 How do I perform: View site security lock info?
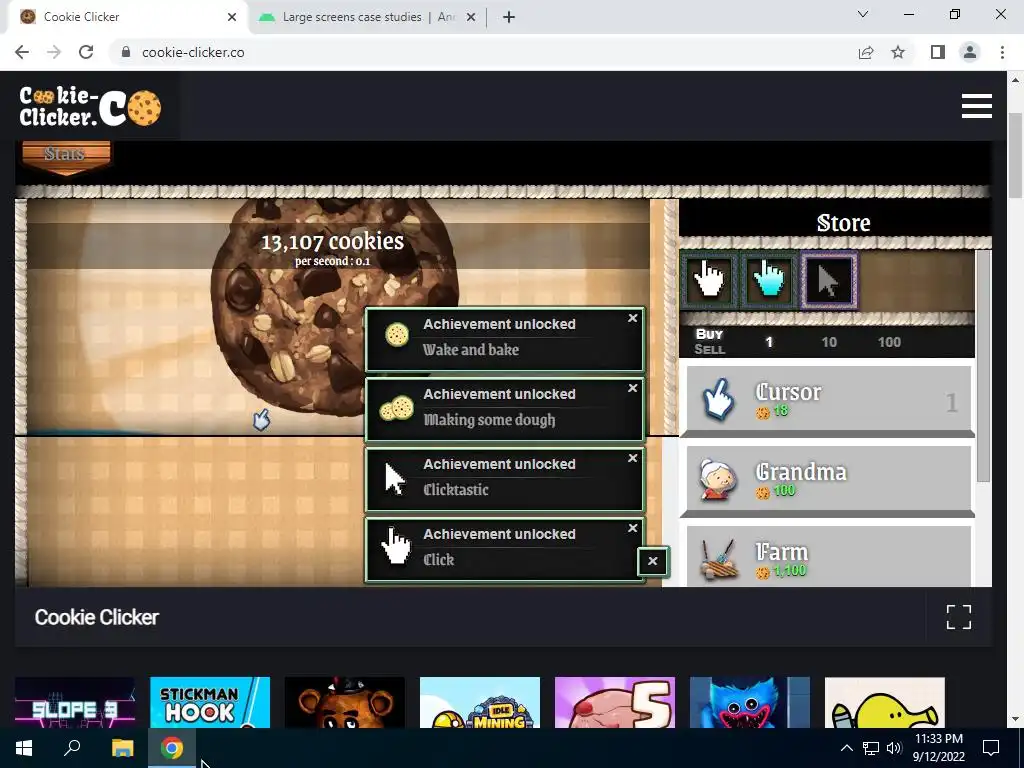126,52
